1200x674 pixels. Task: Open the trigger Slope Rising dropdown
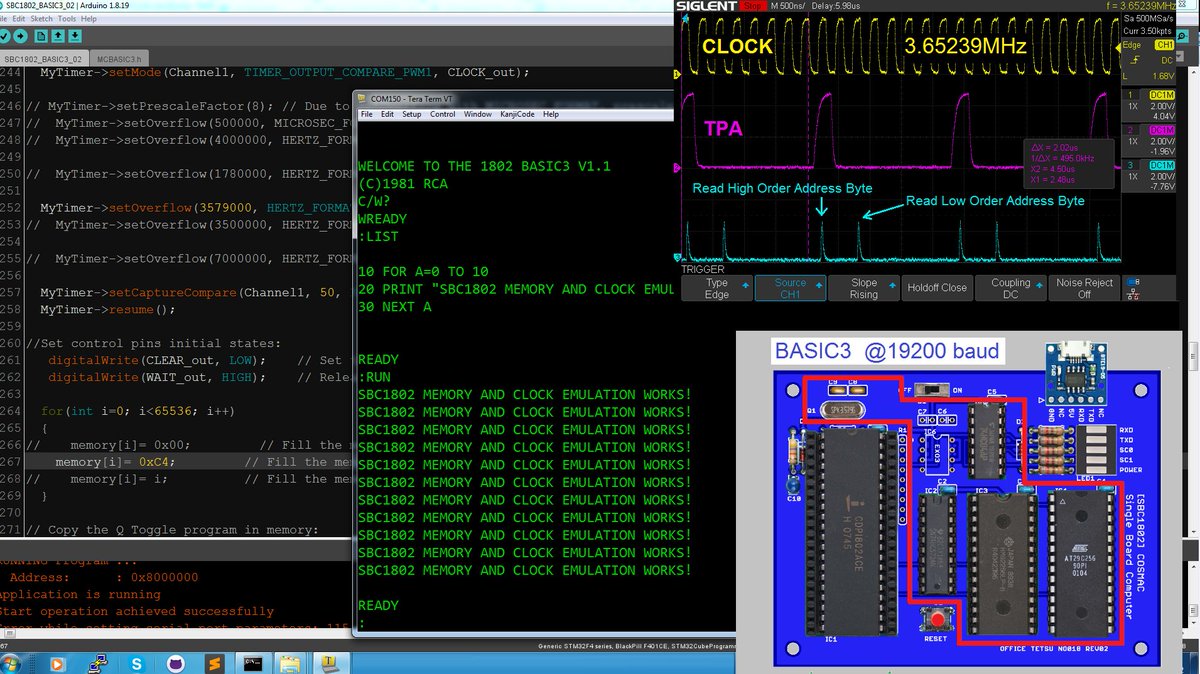pos(864,288)
